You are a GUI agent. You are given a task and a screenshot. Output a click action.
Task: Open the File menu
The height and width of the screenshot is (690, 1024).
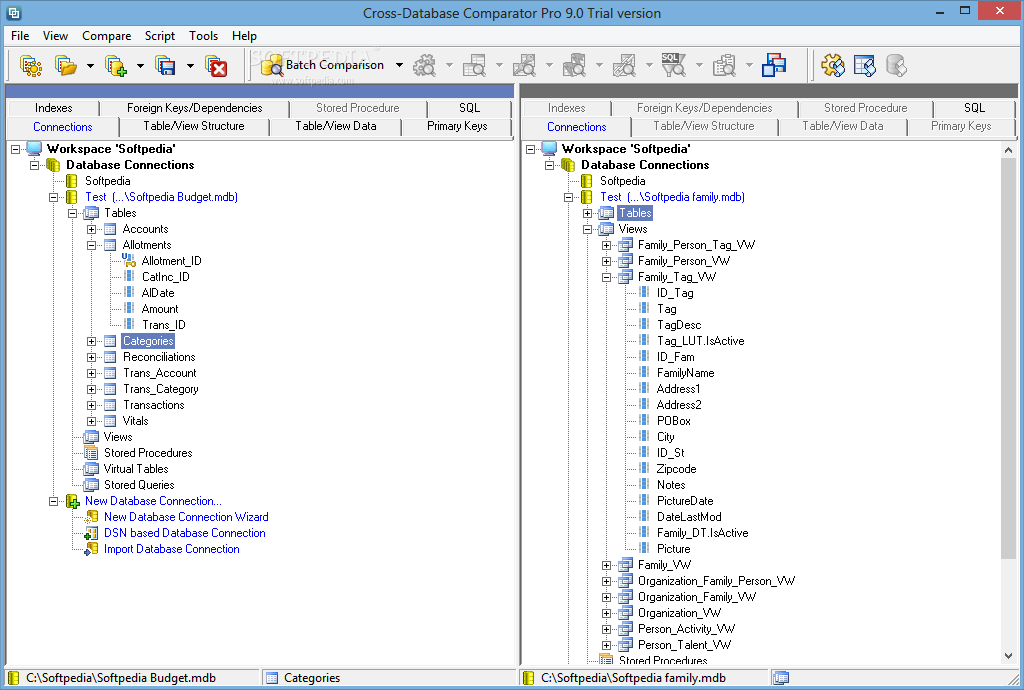[x=20, y=36]
